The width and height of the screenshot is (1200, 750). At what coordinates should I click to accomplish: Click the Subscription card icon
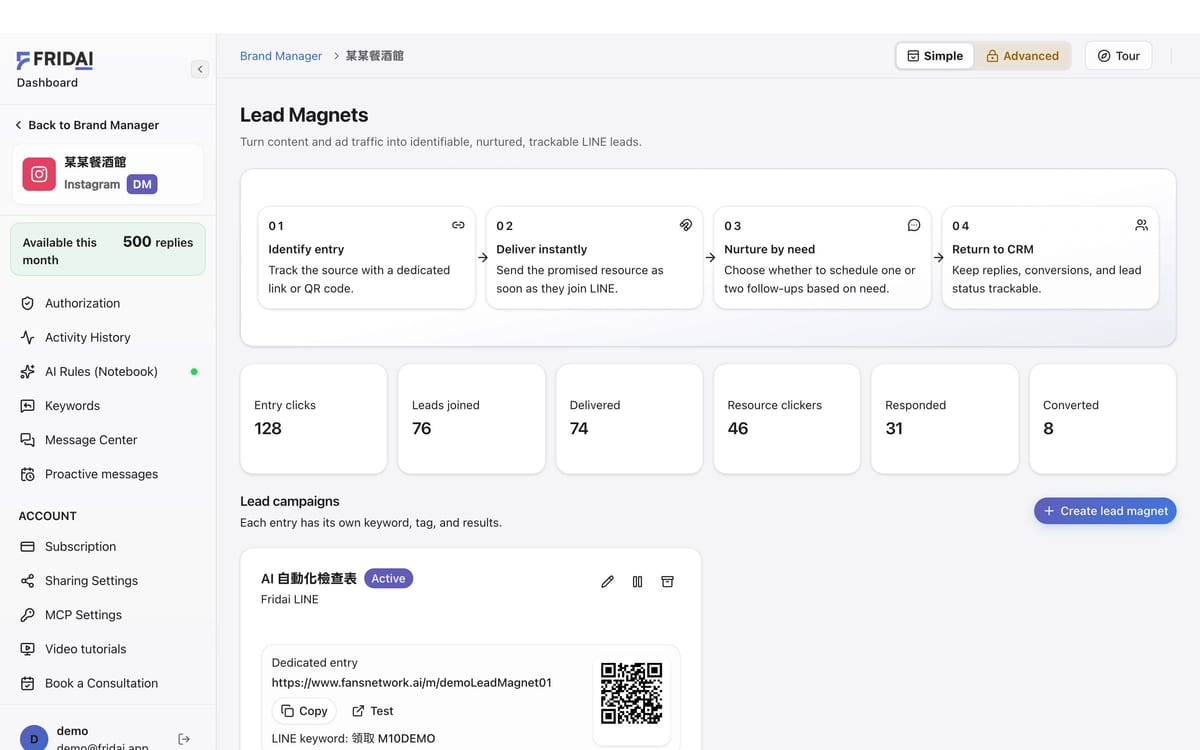27,546
